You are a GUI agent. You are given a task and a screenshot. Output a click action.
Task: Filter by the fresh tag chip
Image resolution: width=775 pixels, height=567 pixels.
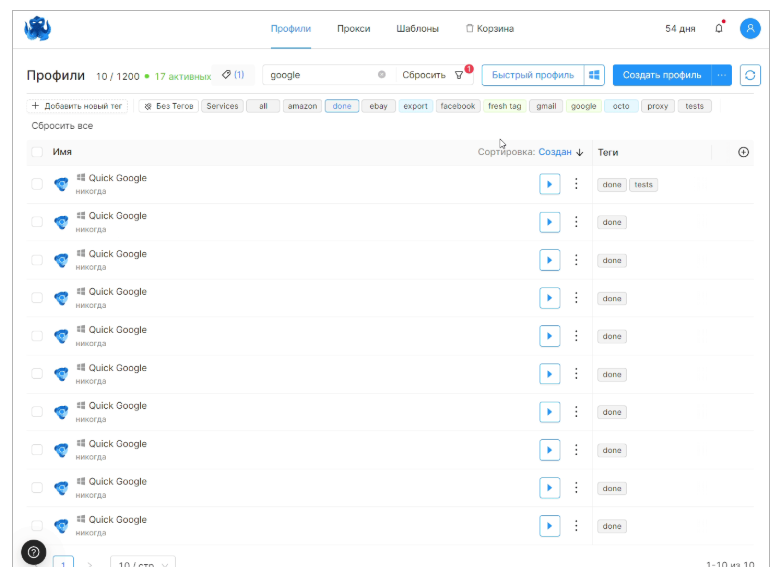tap(505, 106)
